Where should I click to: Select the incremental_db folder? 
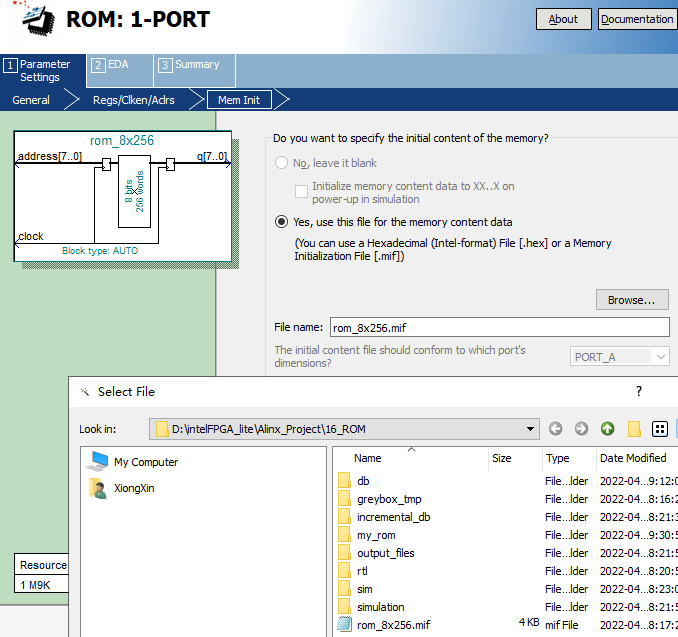393,517
